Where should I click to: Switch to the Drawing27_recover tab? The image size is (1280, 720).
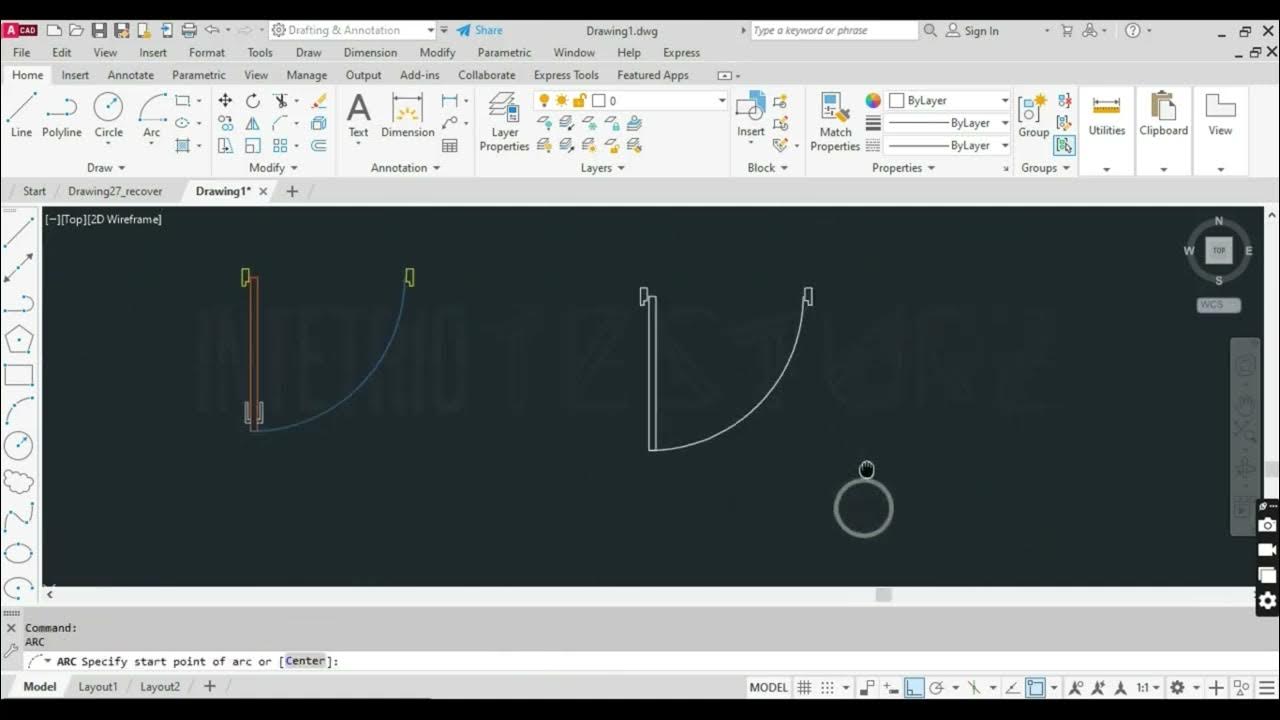point(115,190)
